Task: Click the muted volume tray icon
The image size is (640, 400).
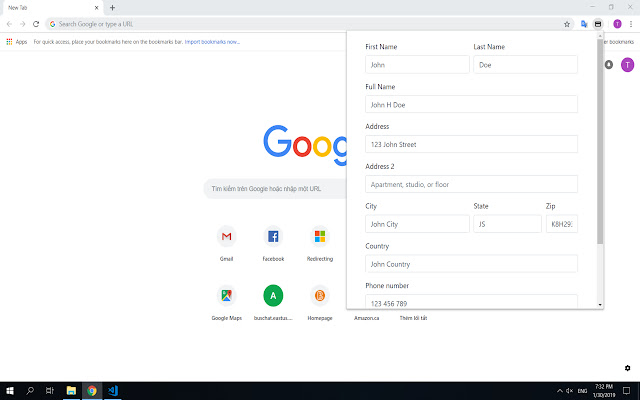Action: [570, 391]
